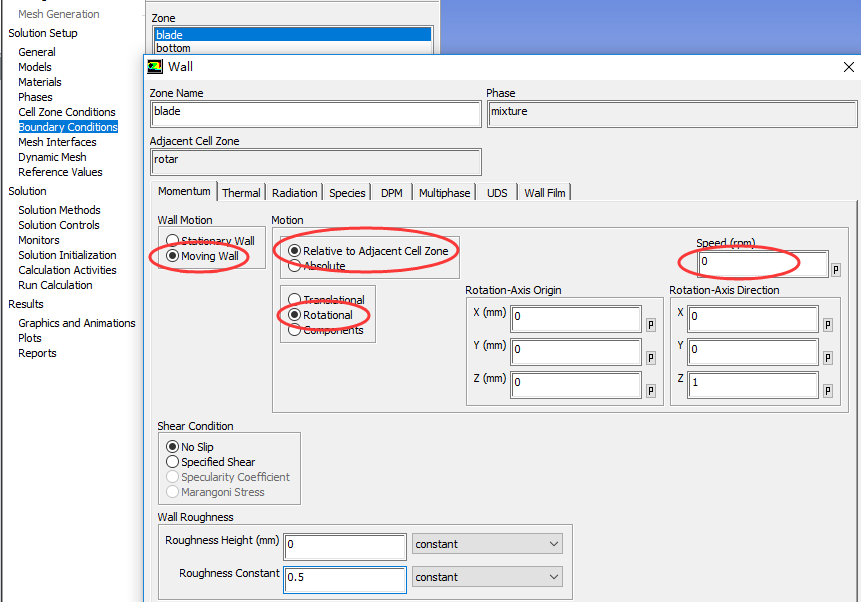Click the Roughness Height (mm) input field
Screen dimensions: 861x602
tap(345, 546)
